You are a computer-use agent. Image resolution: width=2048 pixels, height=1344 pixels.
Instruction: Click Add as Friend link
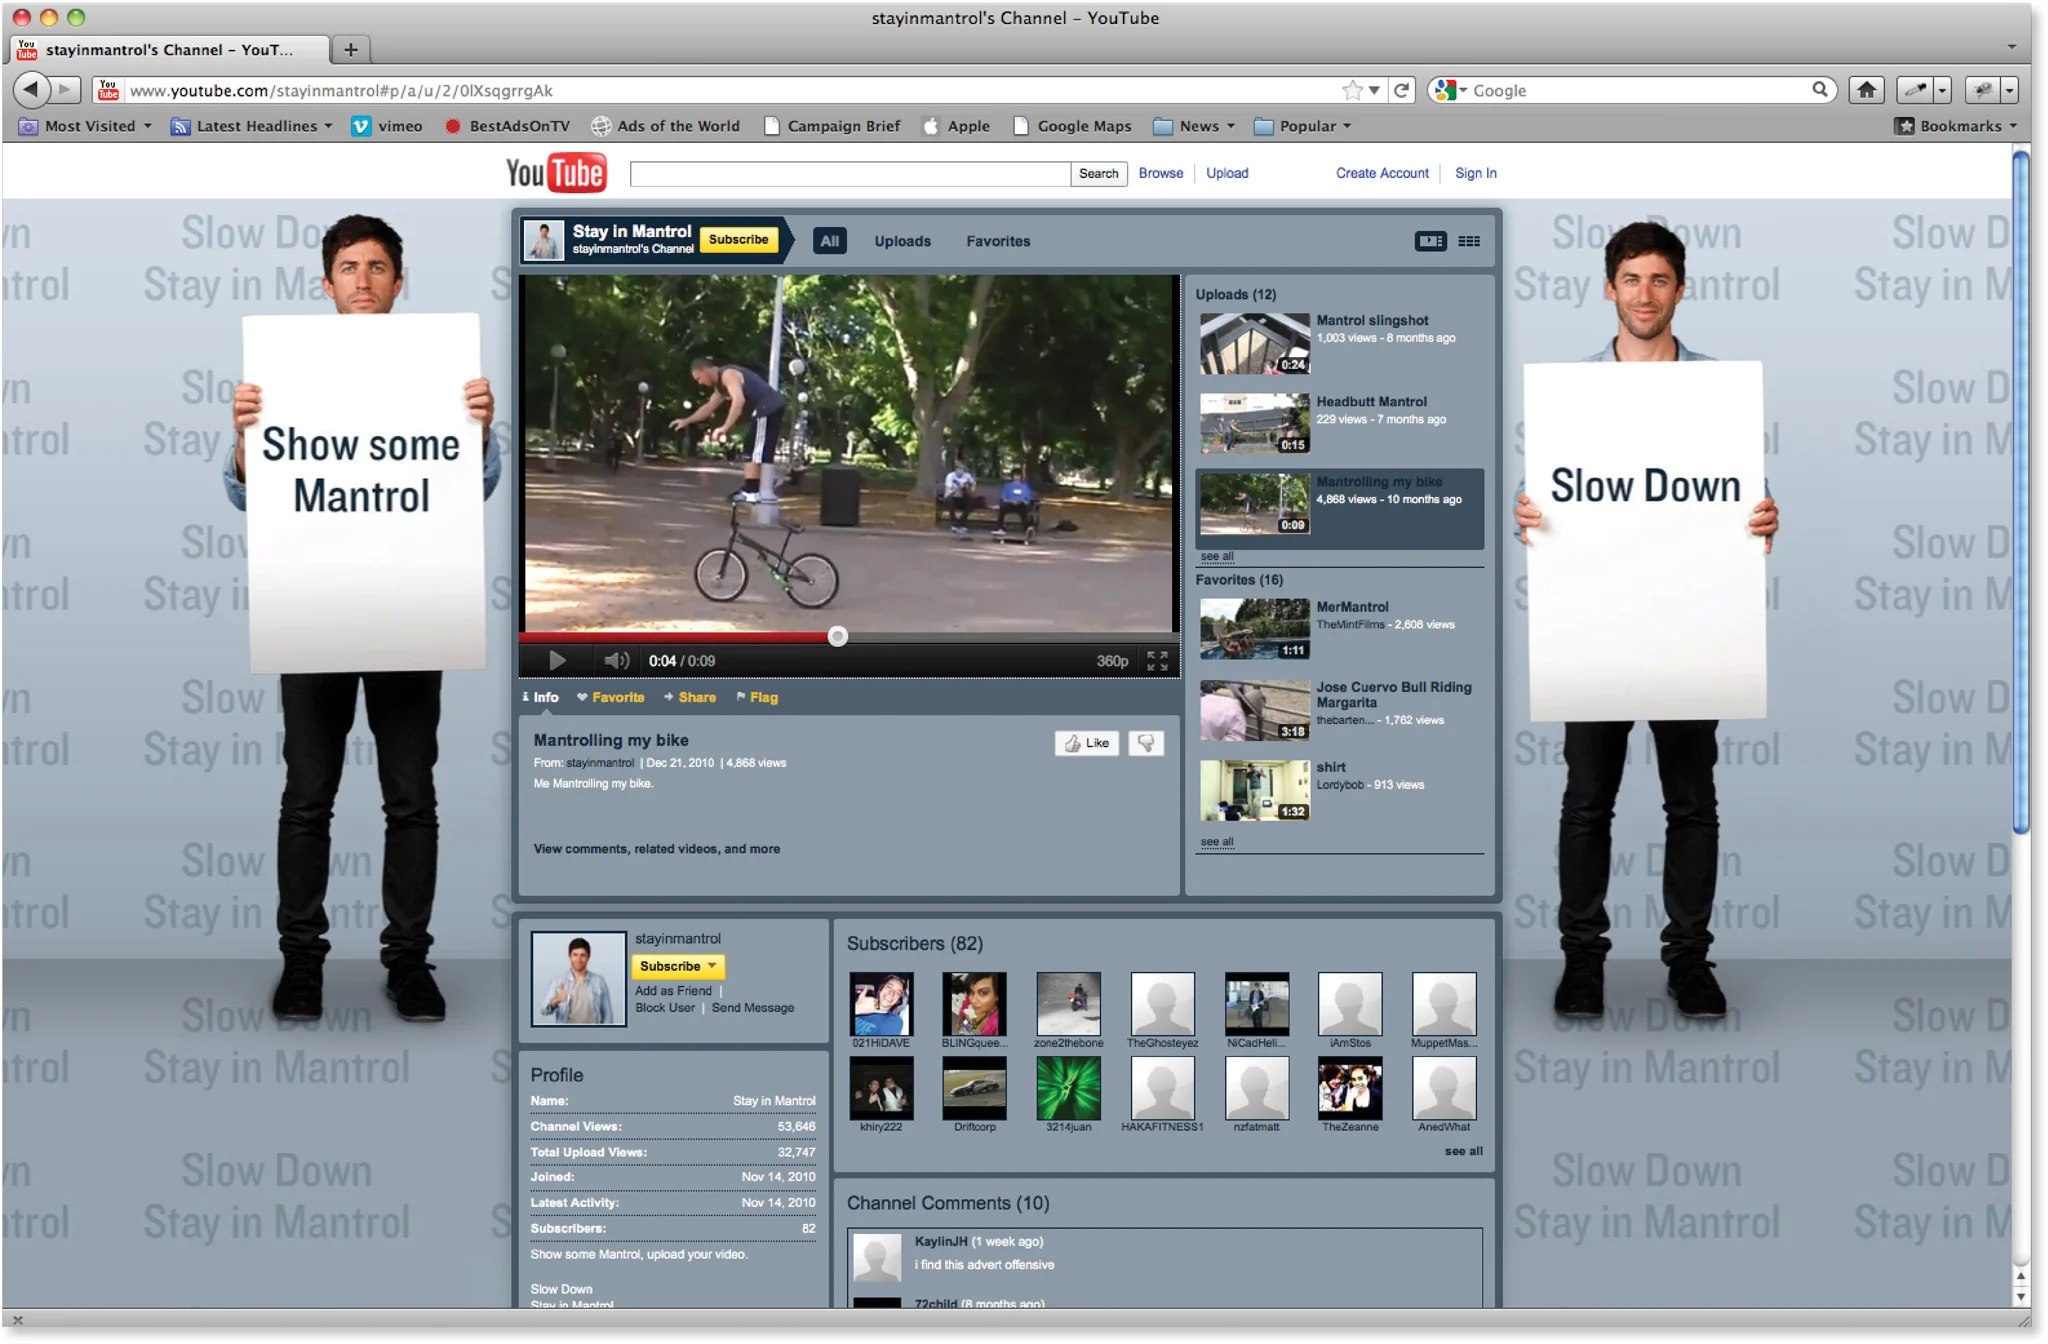[x=673, y=991]
